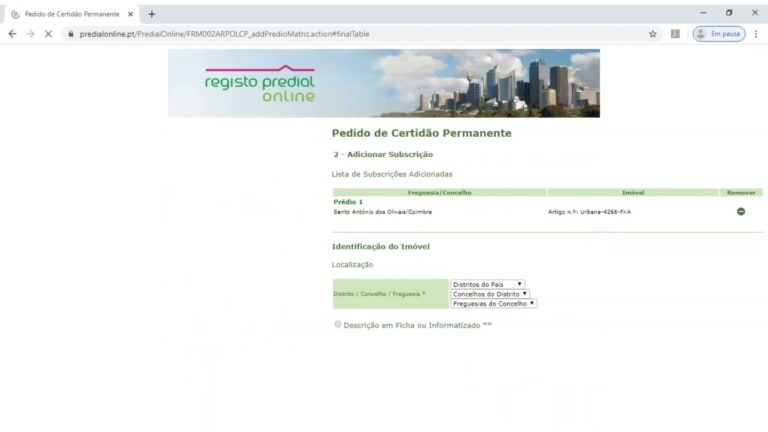Switch to Pedido de Certidão Permanente tab
768x432 pixels.
coord(70,14)
